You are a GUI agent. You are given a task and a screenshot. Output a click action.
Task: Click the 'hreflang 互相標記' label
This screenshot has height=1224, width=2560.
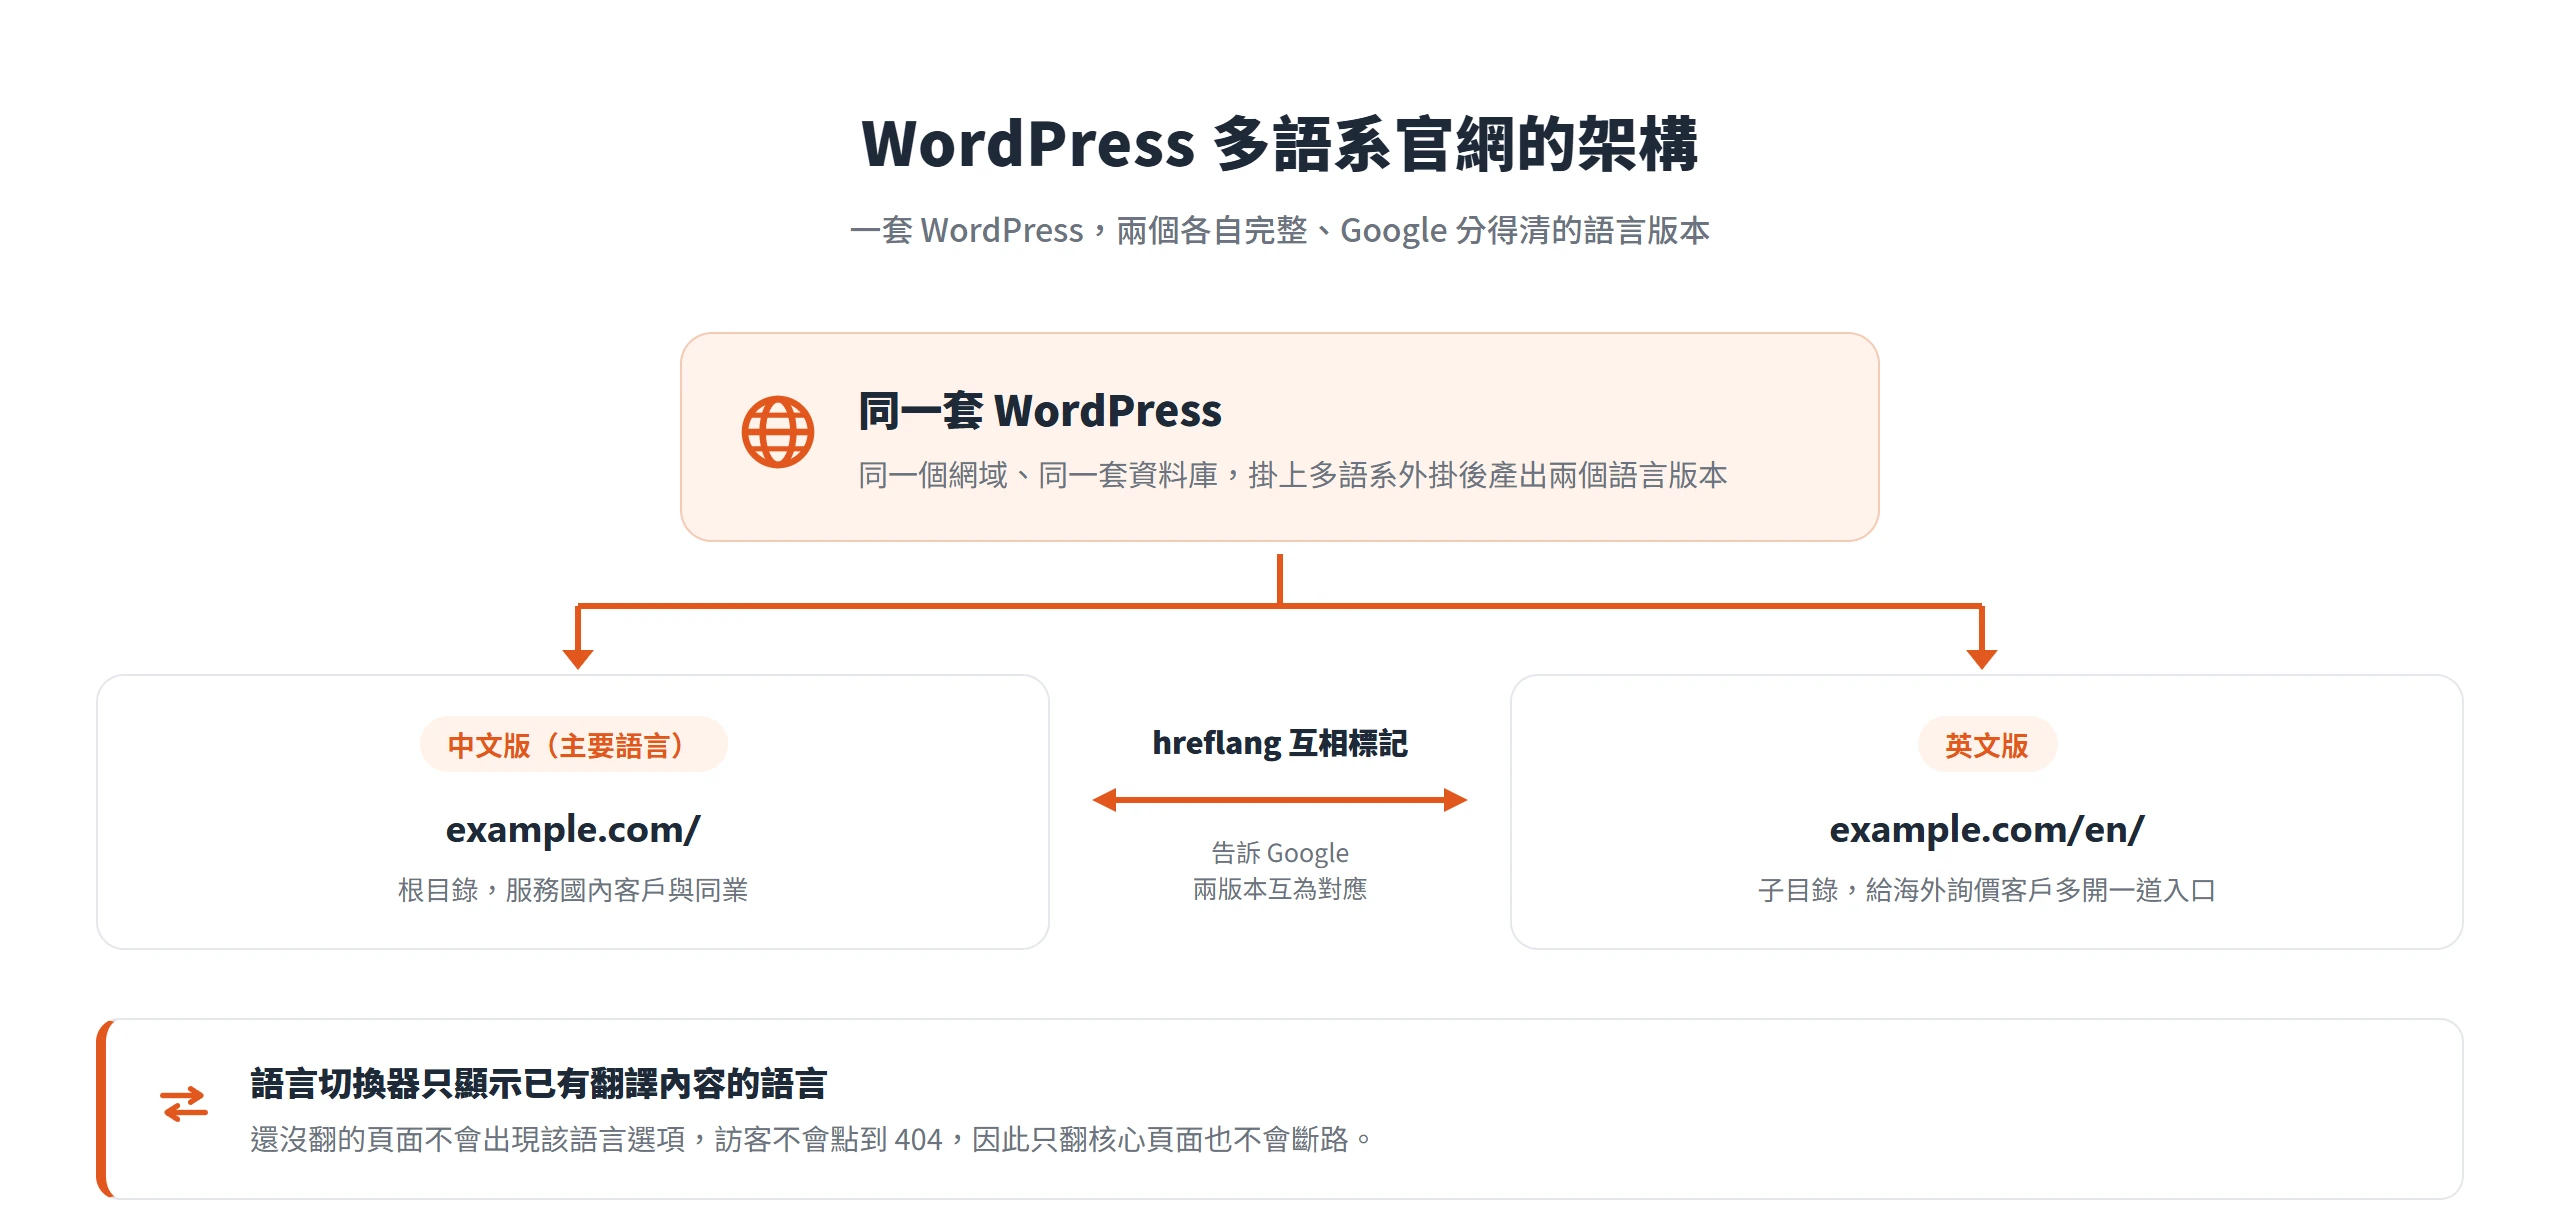1280,743
